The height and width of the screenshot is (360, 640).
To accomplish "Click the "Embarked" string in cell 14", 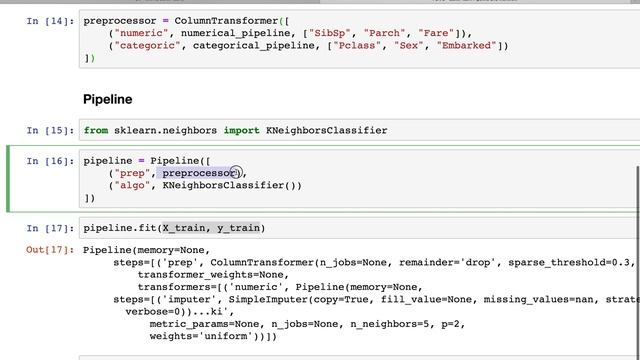I will point(467,45).
